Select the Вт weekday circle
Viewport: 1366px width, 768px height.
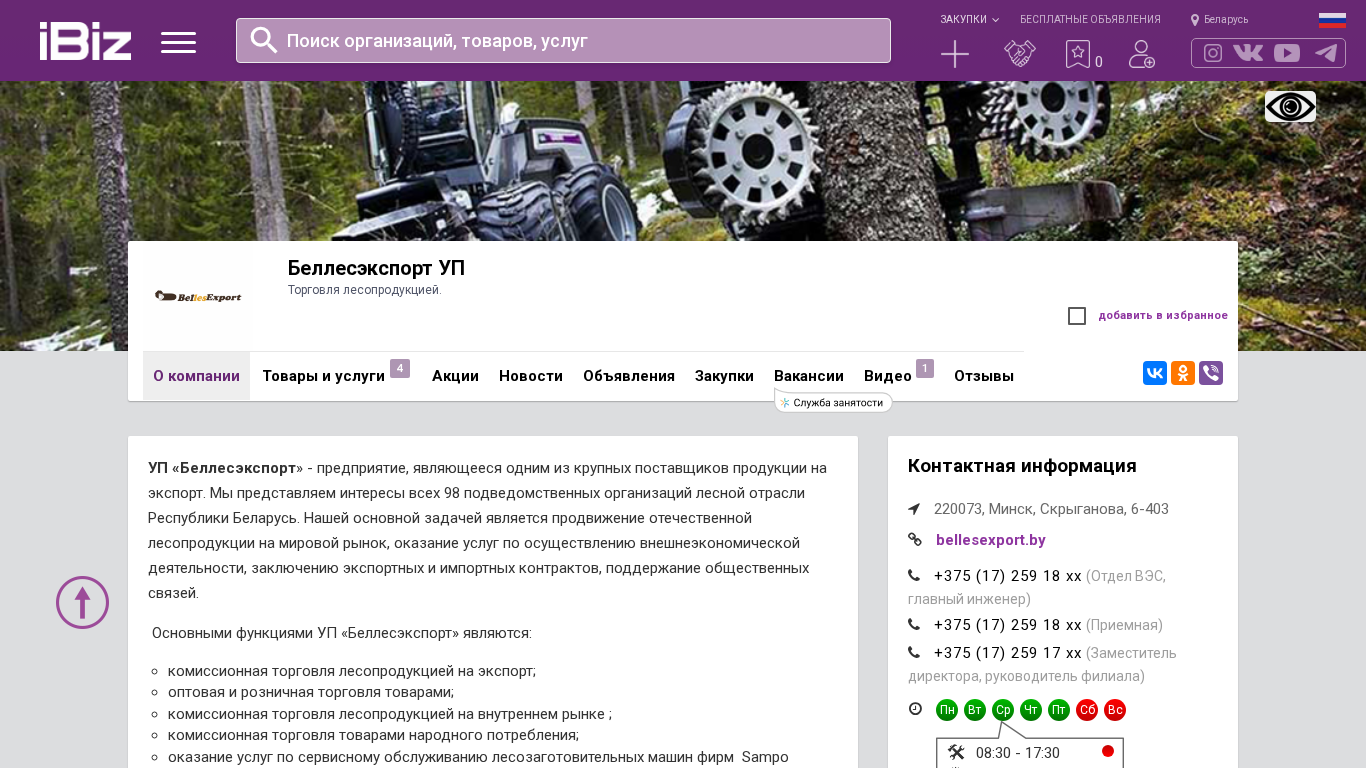point(975,710)
